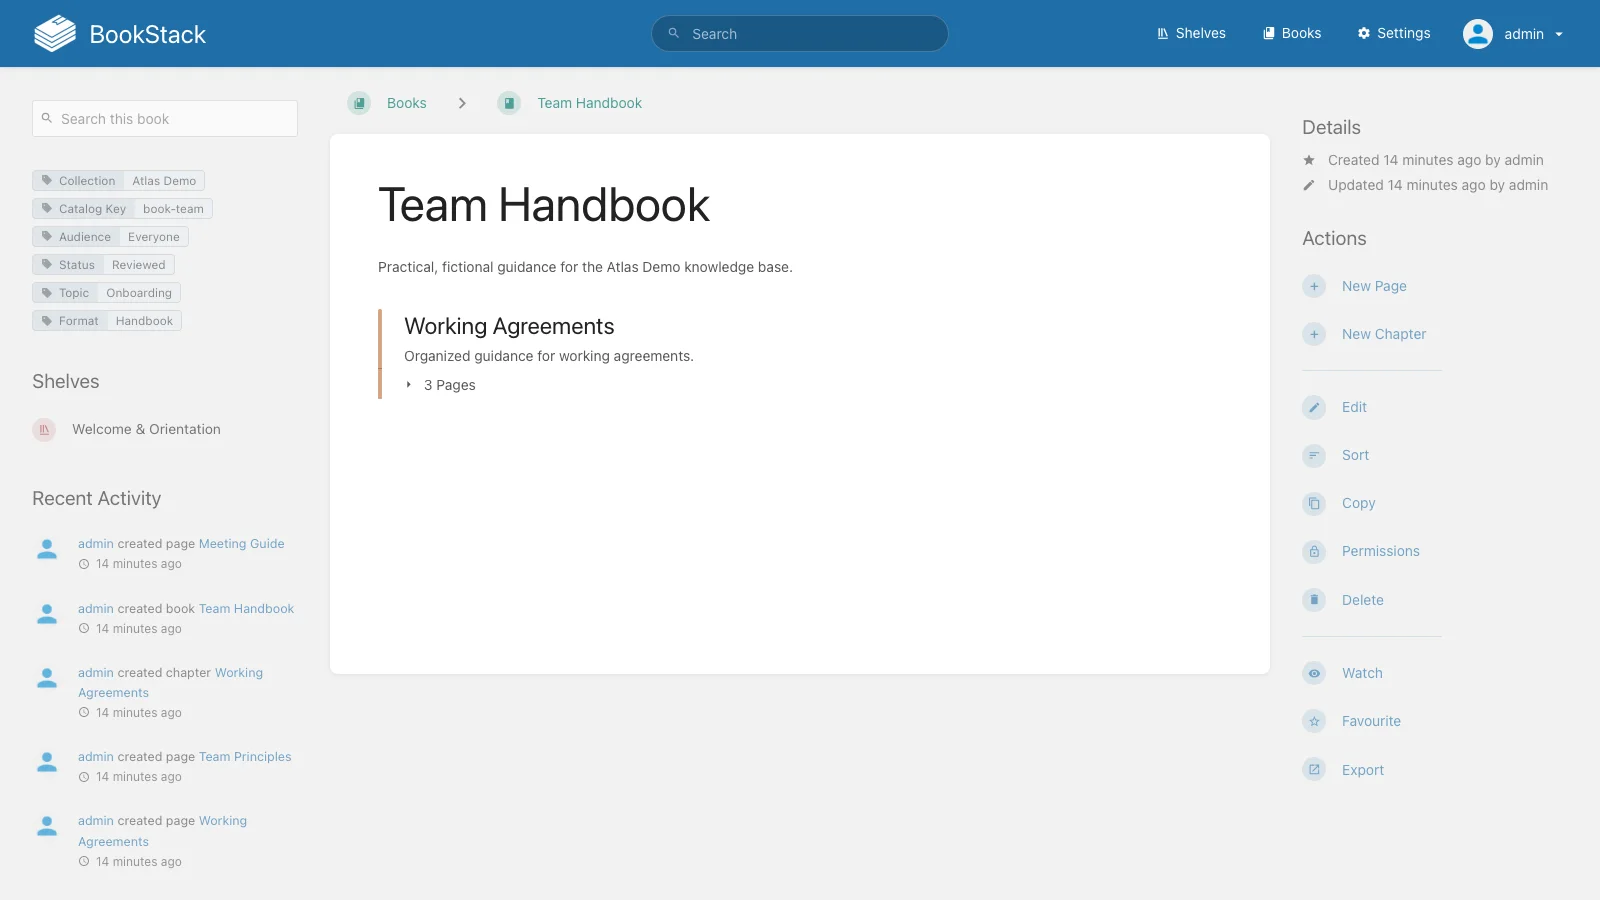
Task: Click the Copy icon in Actions
Action: tap(1314, 503)
